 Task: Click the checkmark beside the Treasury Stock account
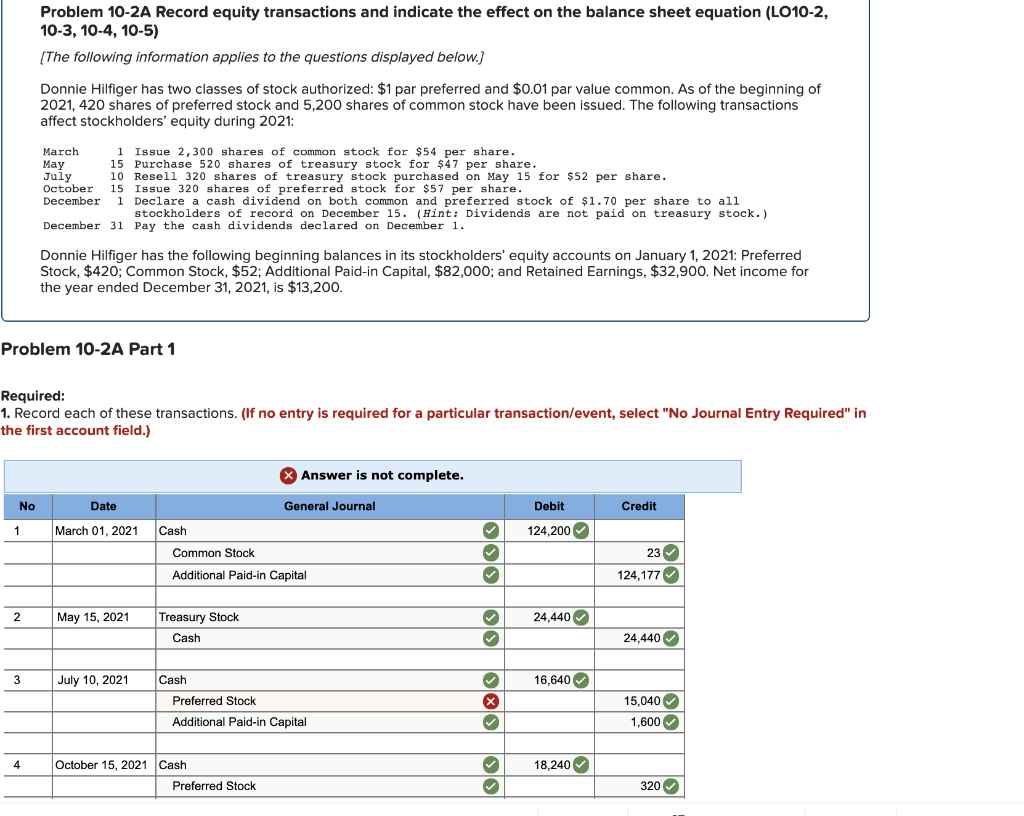click(x=490, y=617)
